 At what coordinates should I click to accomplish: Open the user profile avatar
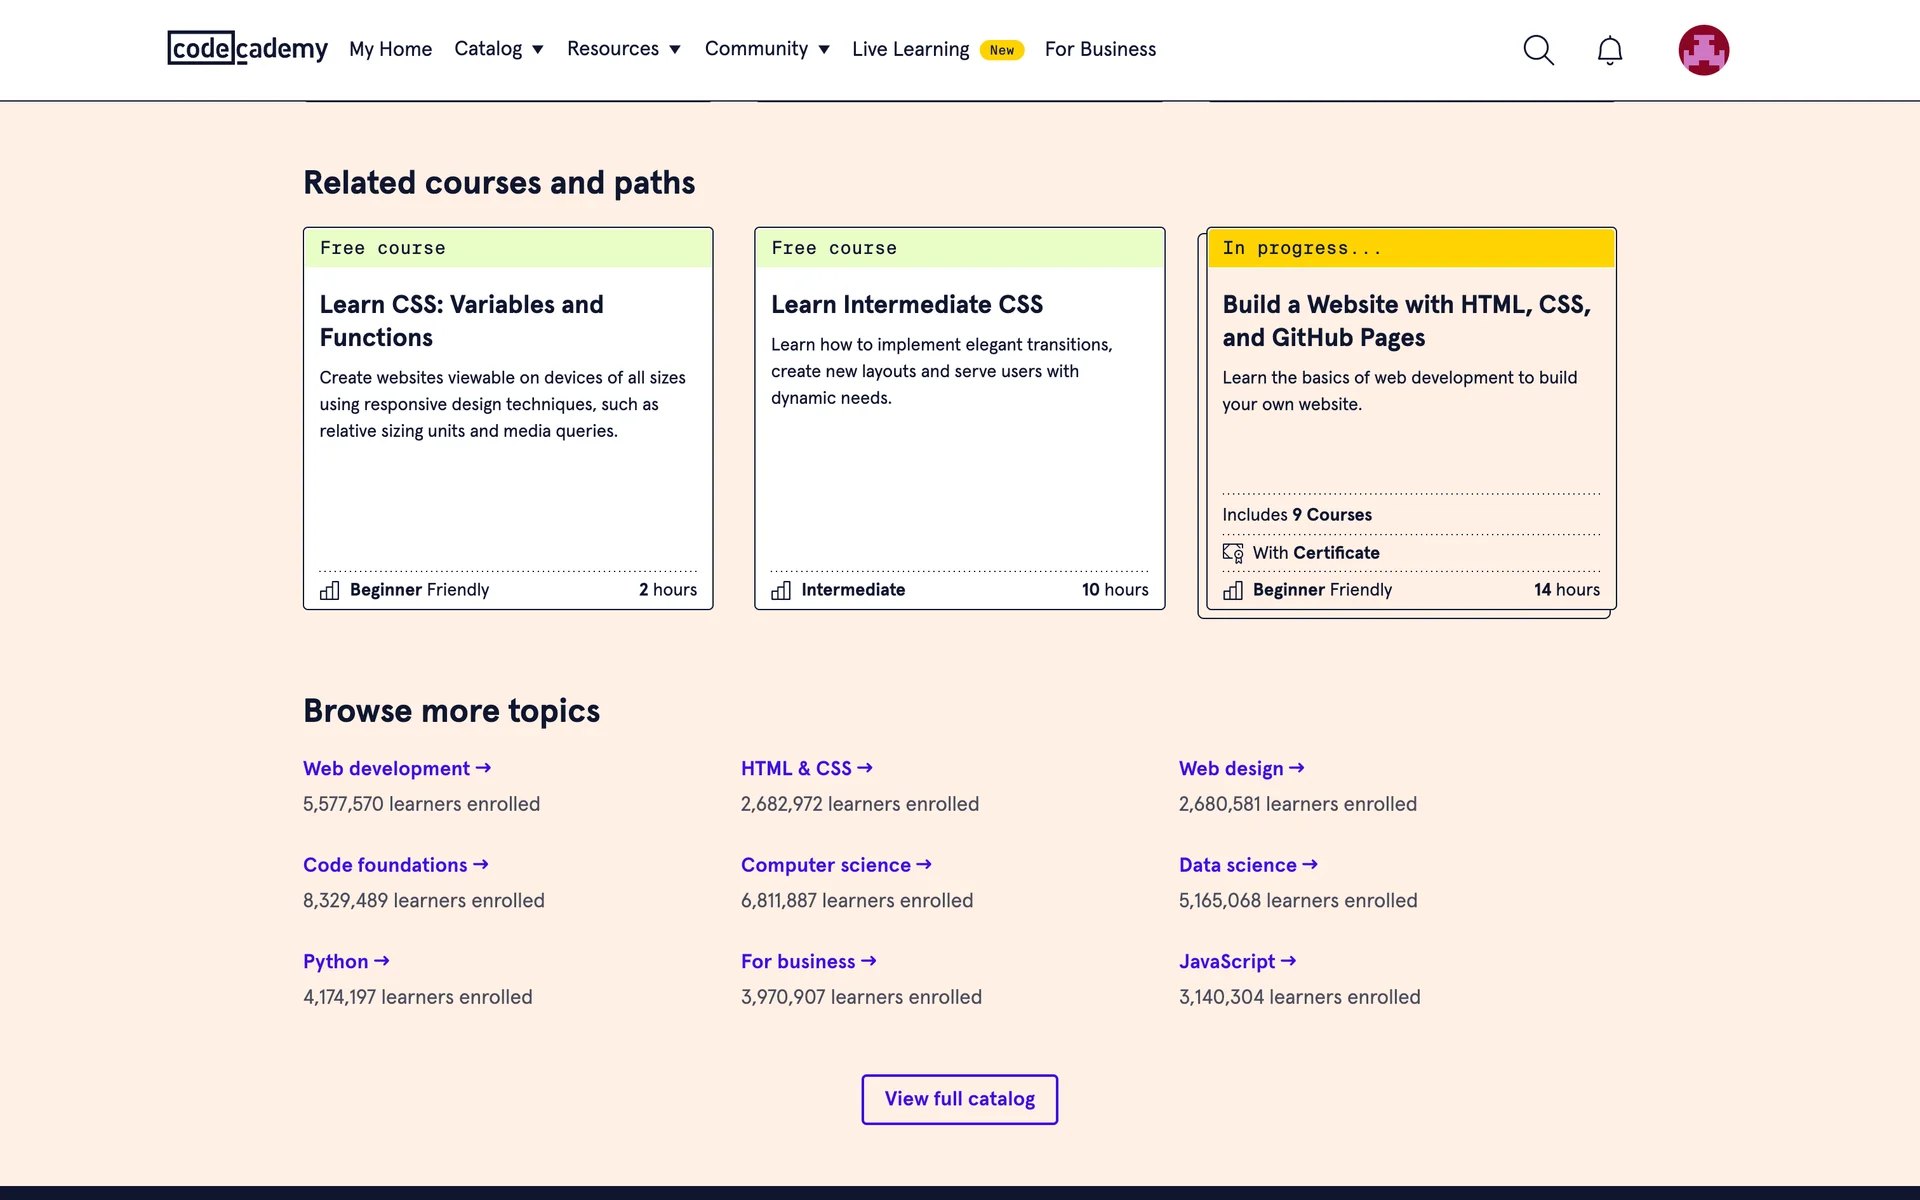1703,50
